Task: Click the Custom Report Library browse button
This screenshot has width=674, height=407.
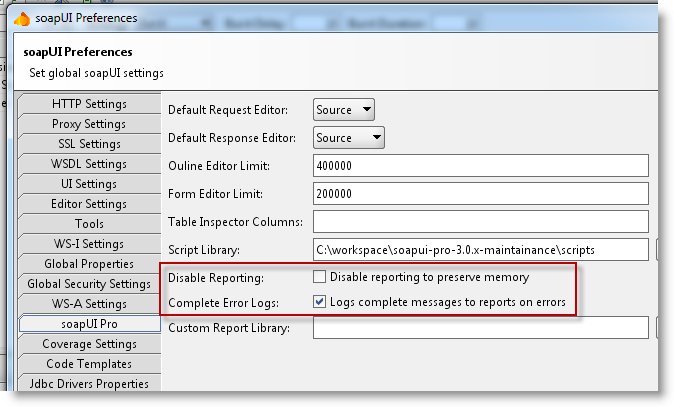Action: [657, 327]
